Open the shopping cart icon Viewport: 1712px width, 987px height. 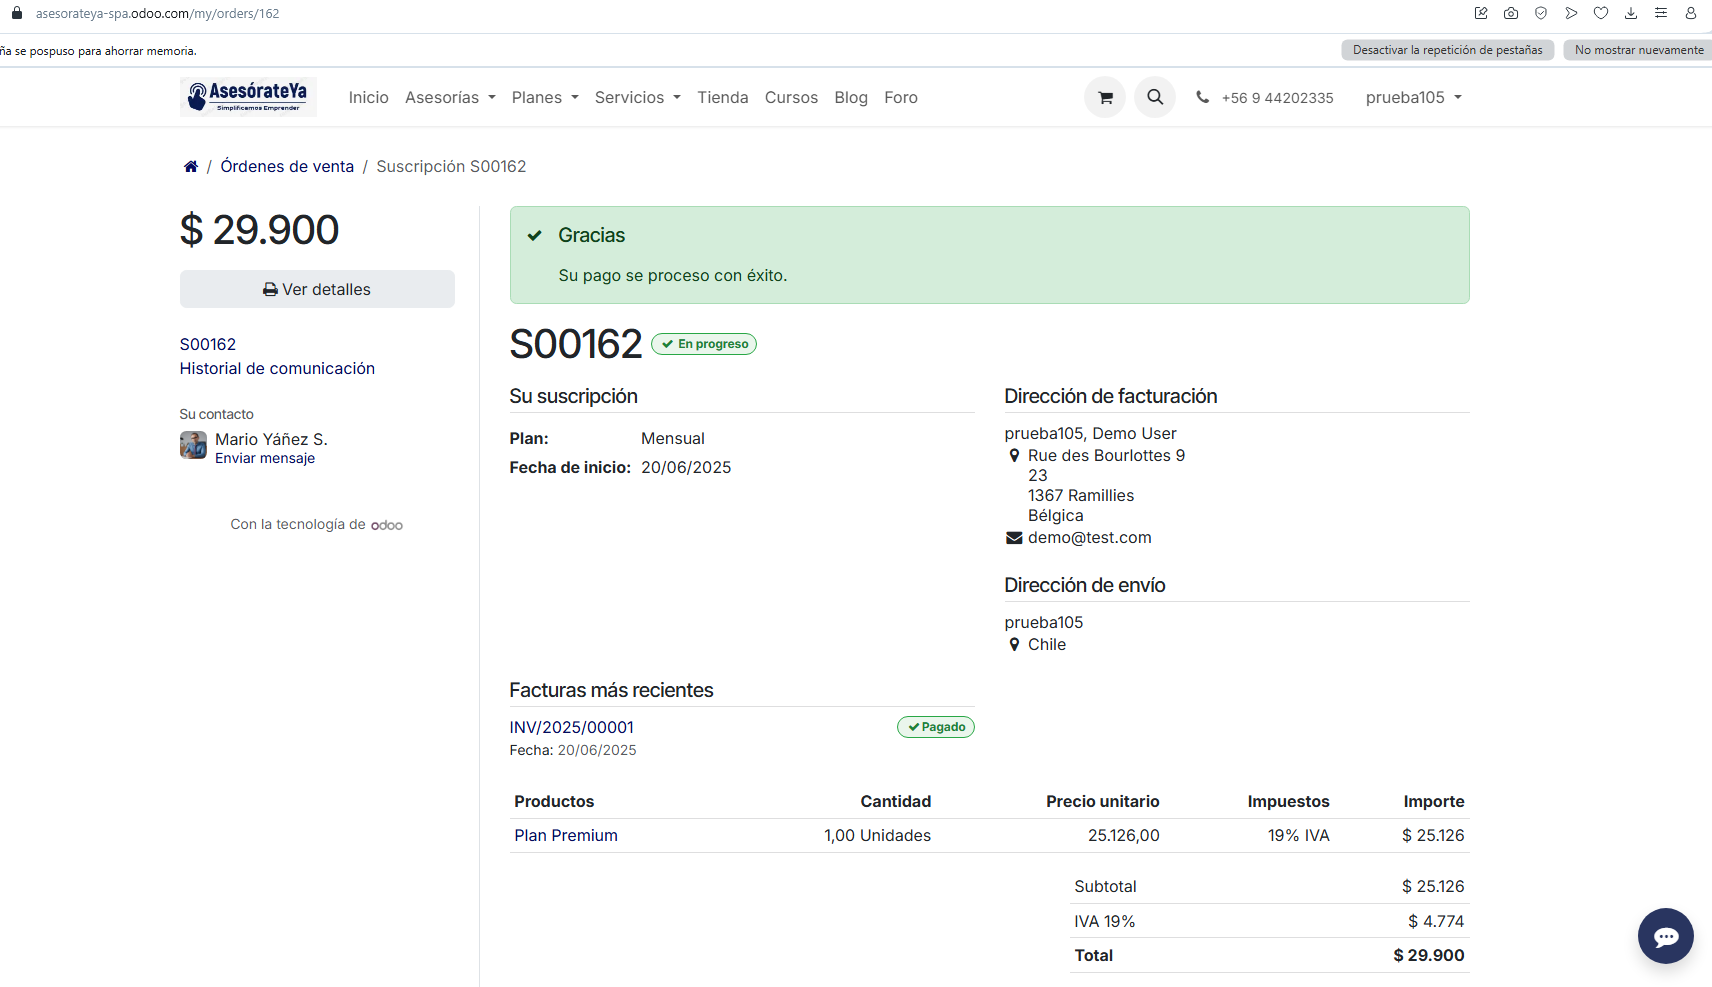[x=1105, y=98]
